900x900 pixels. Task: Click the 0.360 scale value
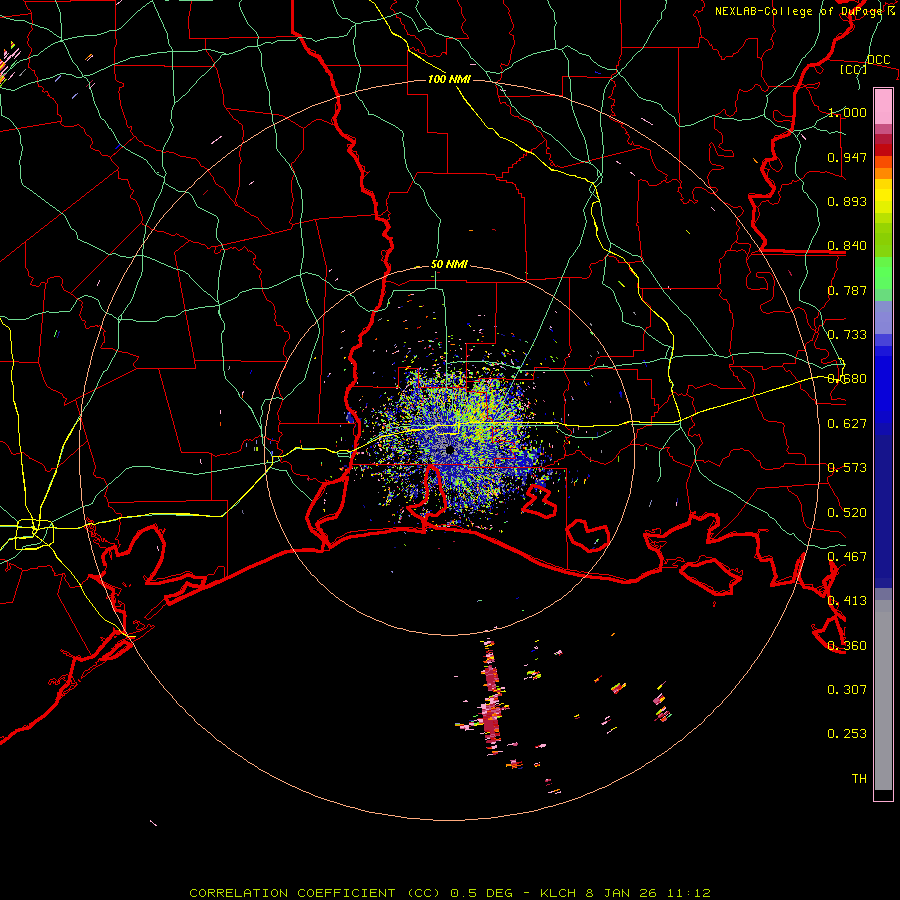click(x=847, y=646)
